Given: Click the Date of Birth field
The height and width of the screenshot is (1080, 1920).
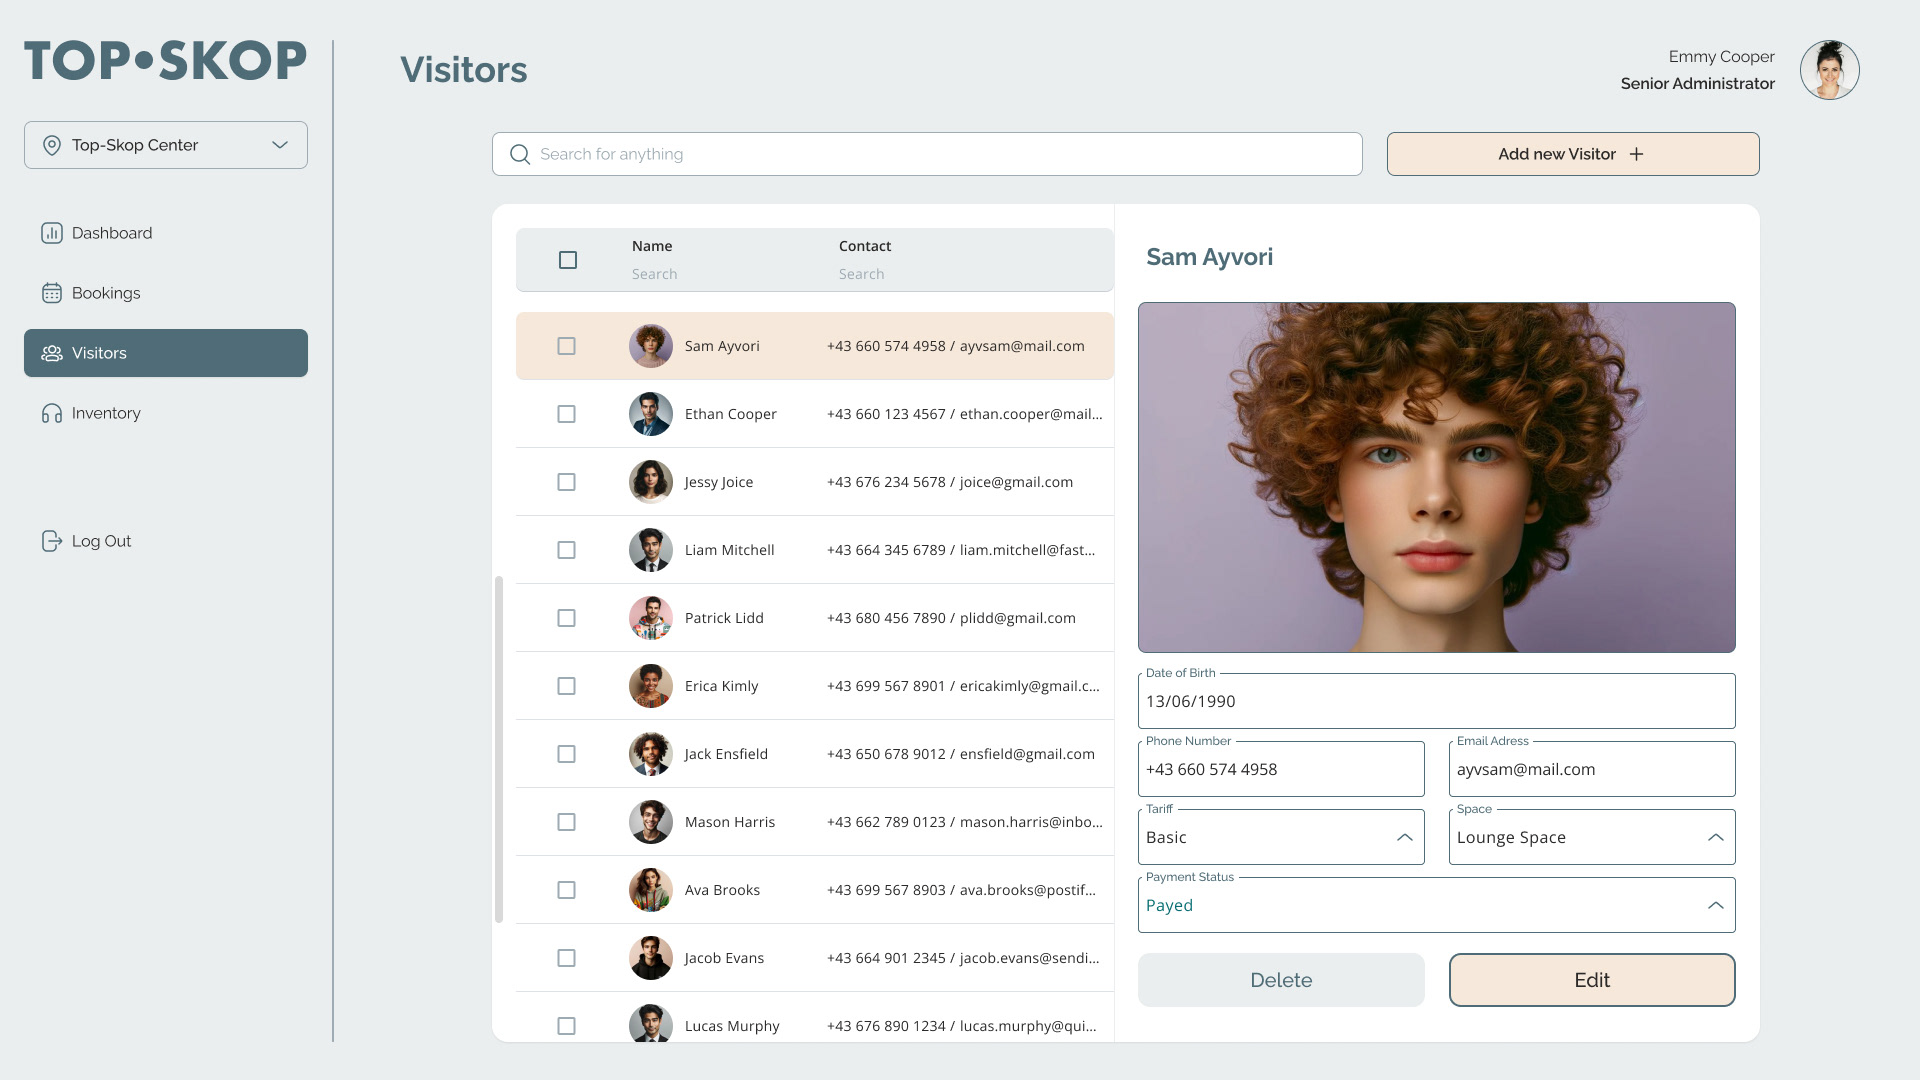Looking at the screenshot, I should click(x=1436, y=701).
